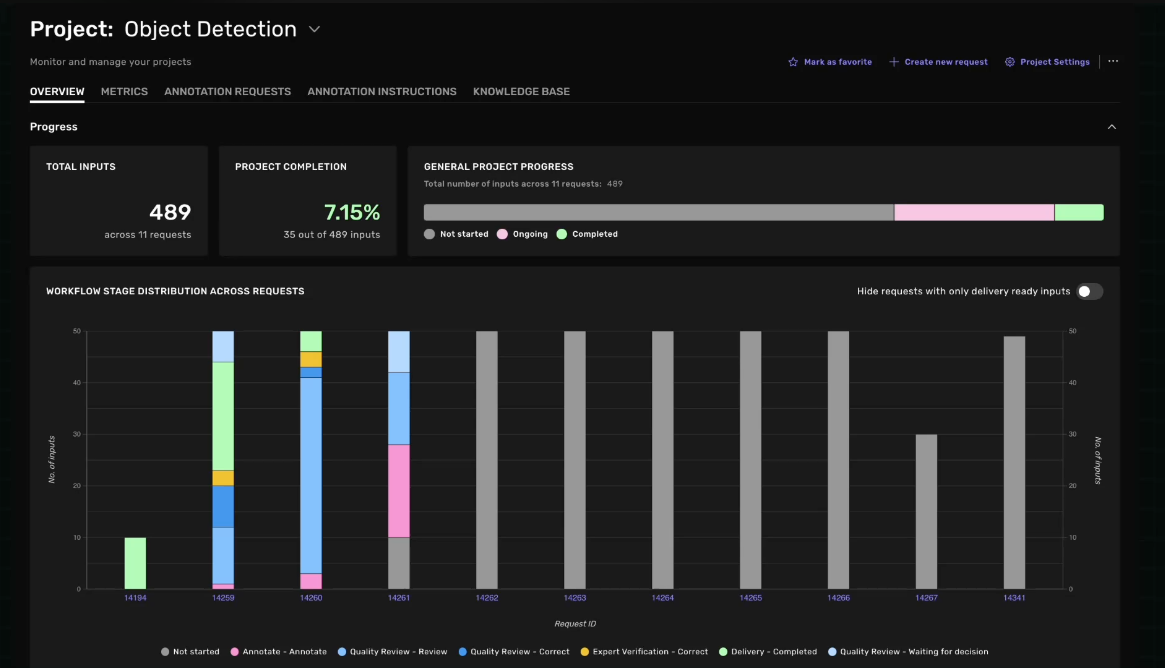Image resolution: width=1165 pixels, height=668 pixels.
Task: Open request ID 14262 link
Action: tap(487, 597)
